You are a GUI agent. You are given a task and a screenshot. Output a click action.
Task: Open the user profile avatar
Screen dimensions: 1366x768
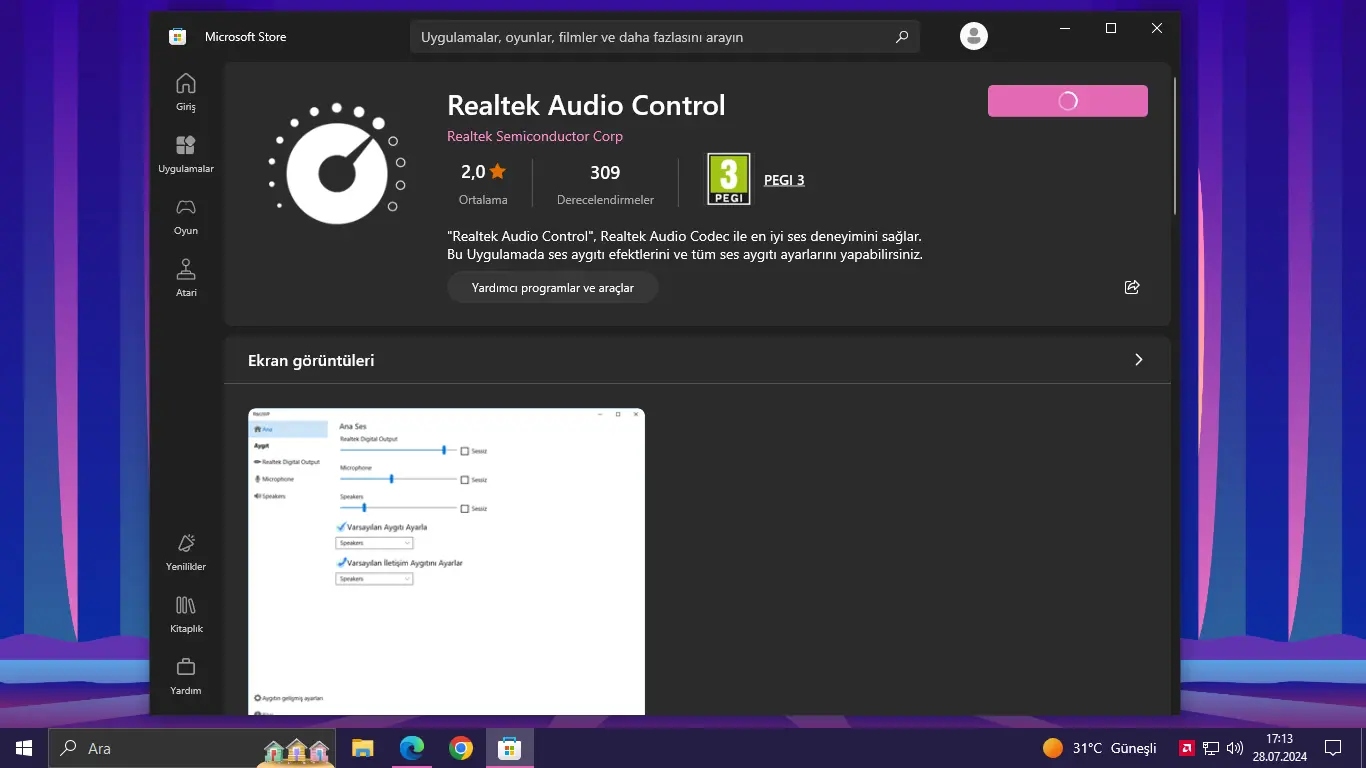[974, 36]
